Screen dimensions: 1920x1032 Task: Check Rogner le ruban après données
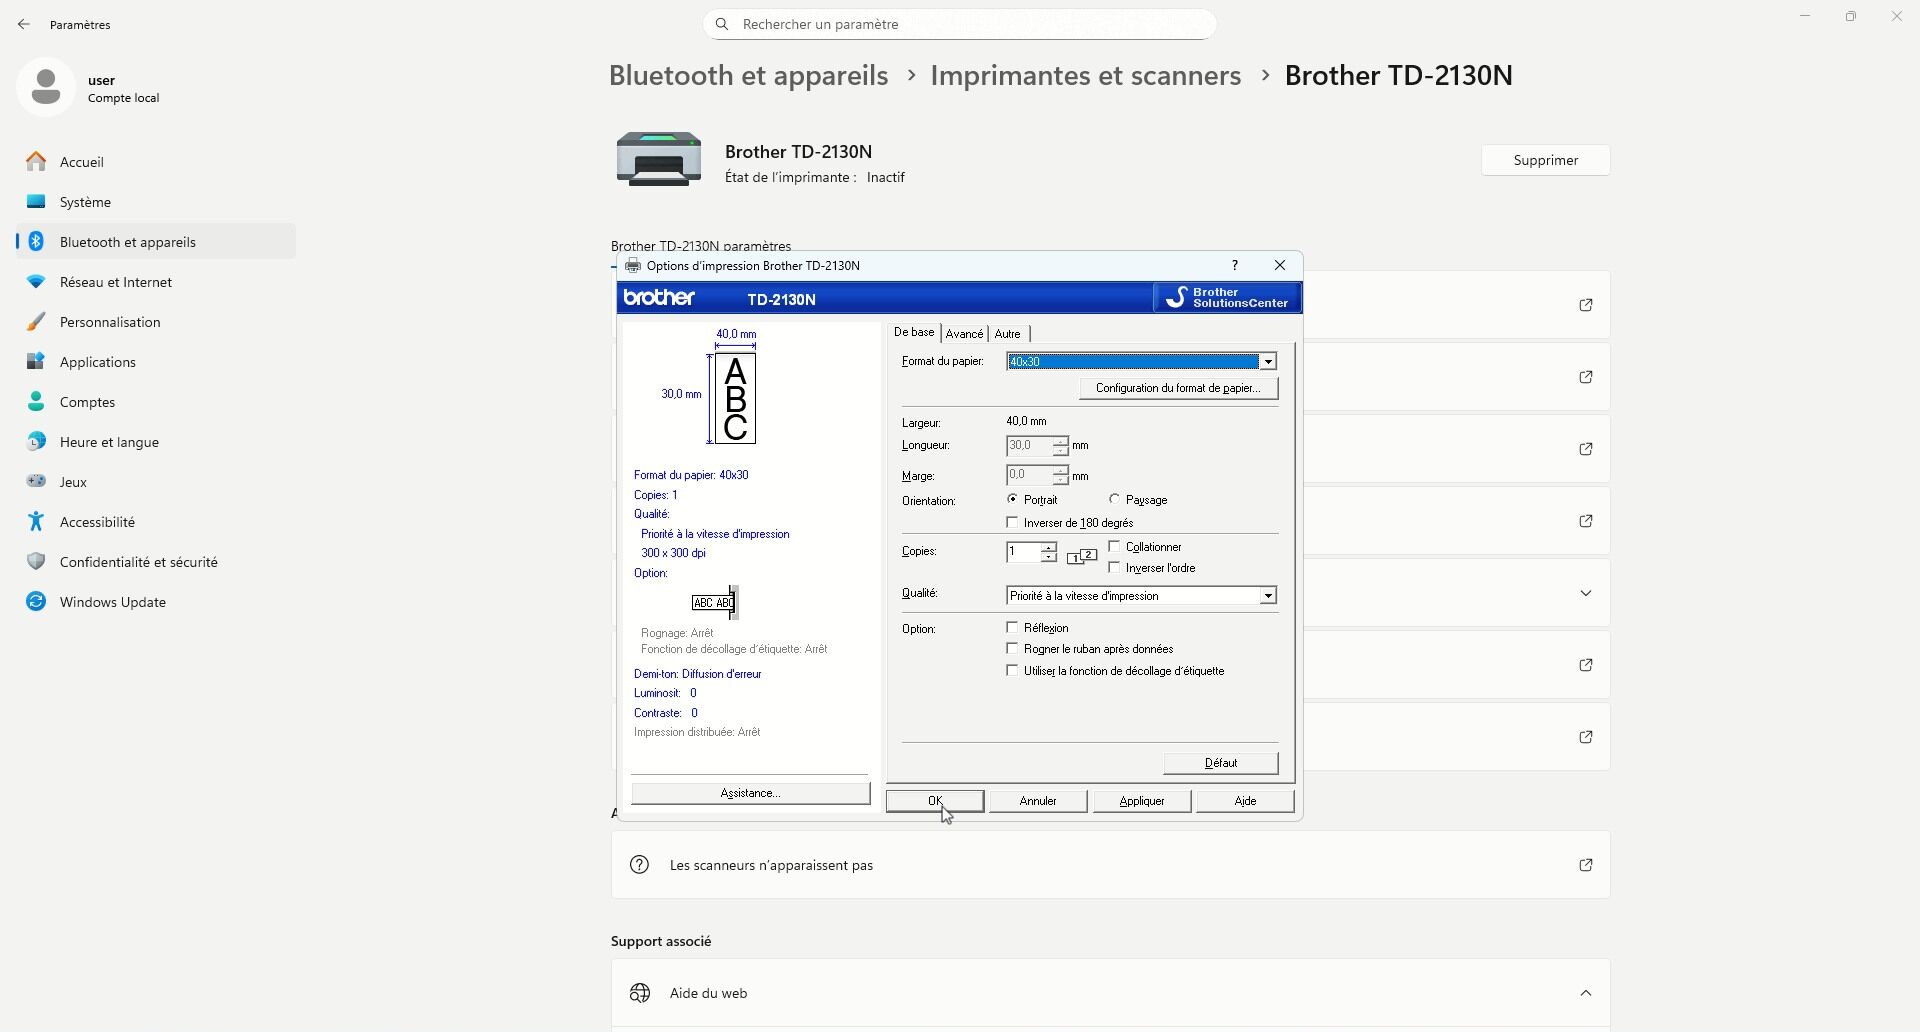click(1013, 648)
